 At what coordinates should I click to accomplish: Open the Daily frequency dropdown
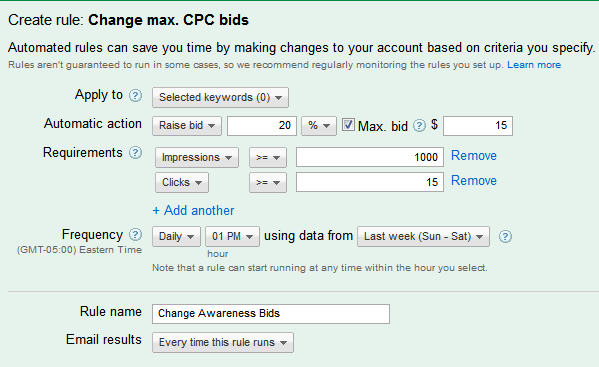point(176,236)
